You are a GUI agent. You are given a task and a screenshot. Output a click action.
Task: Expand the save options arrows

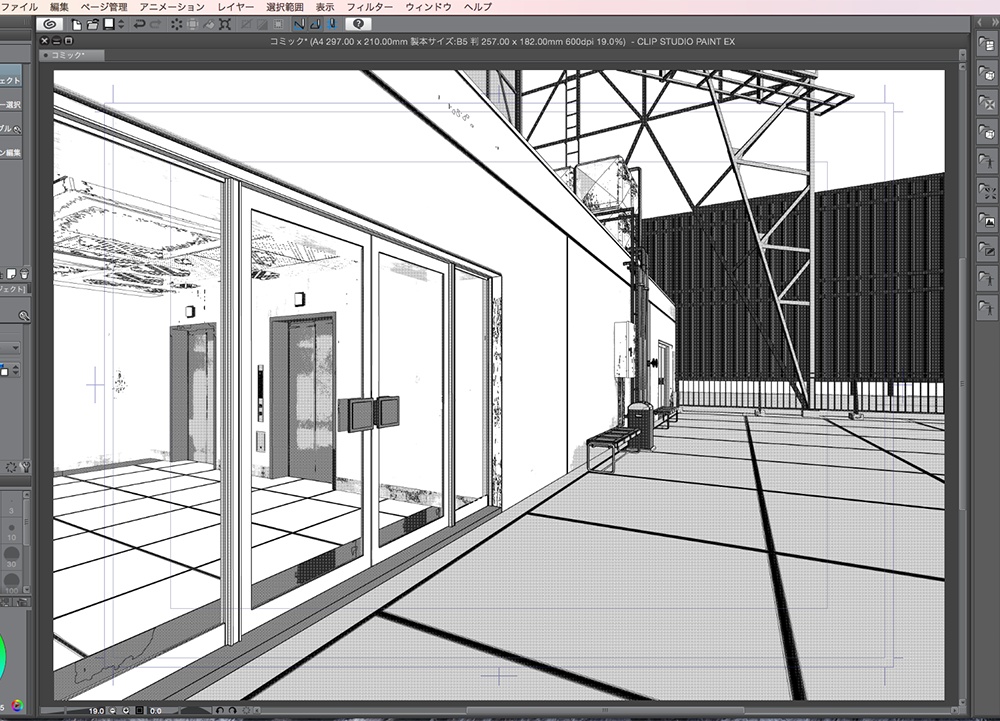pyautogui.click(x=121, y=24)
